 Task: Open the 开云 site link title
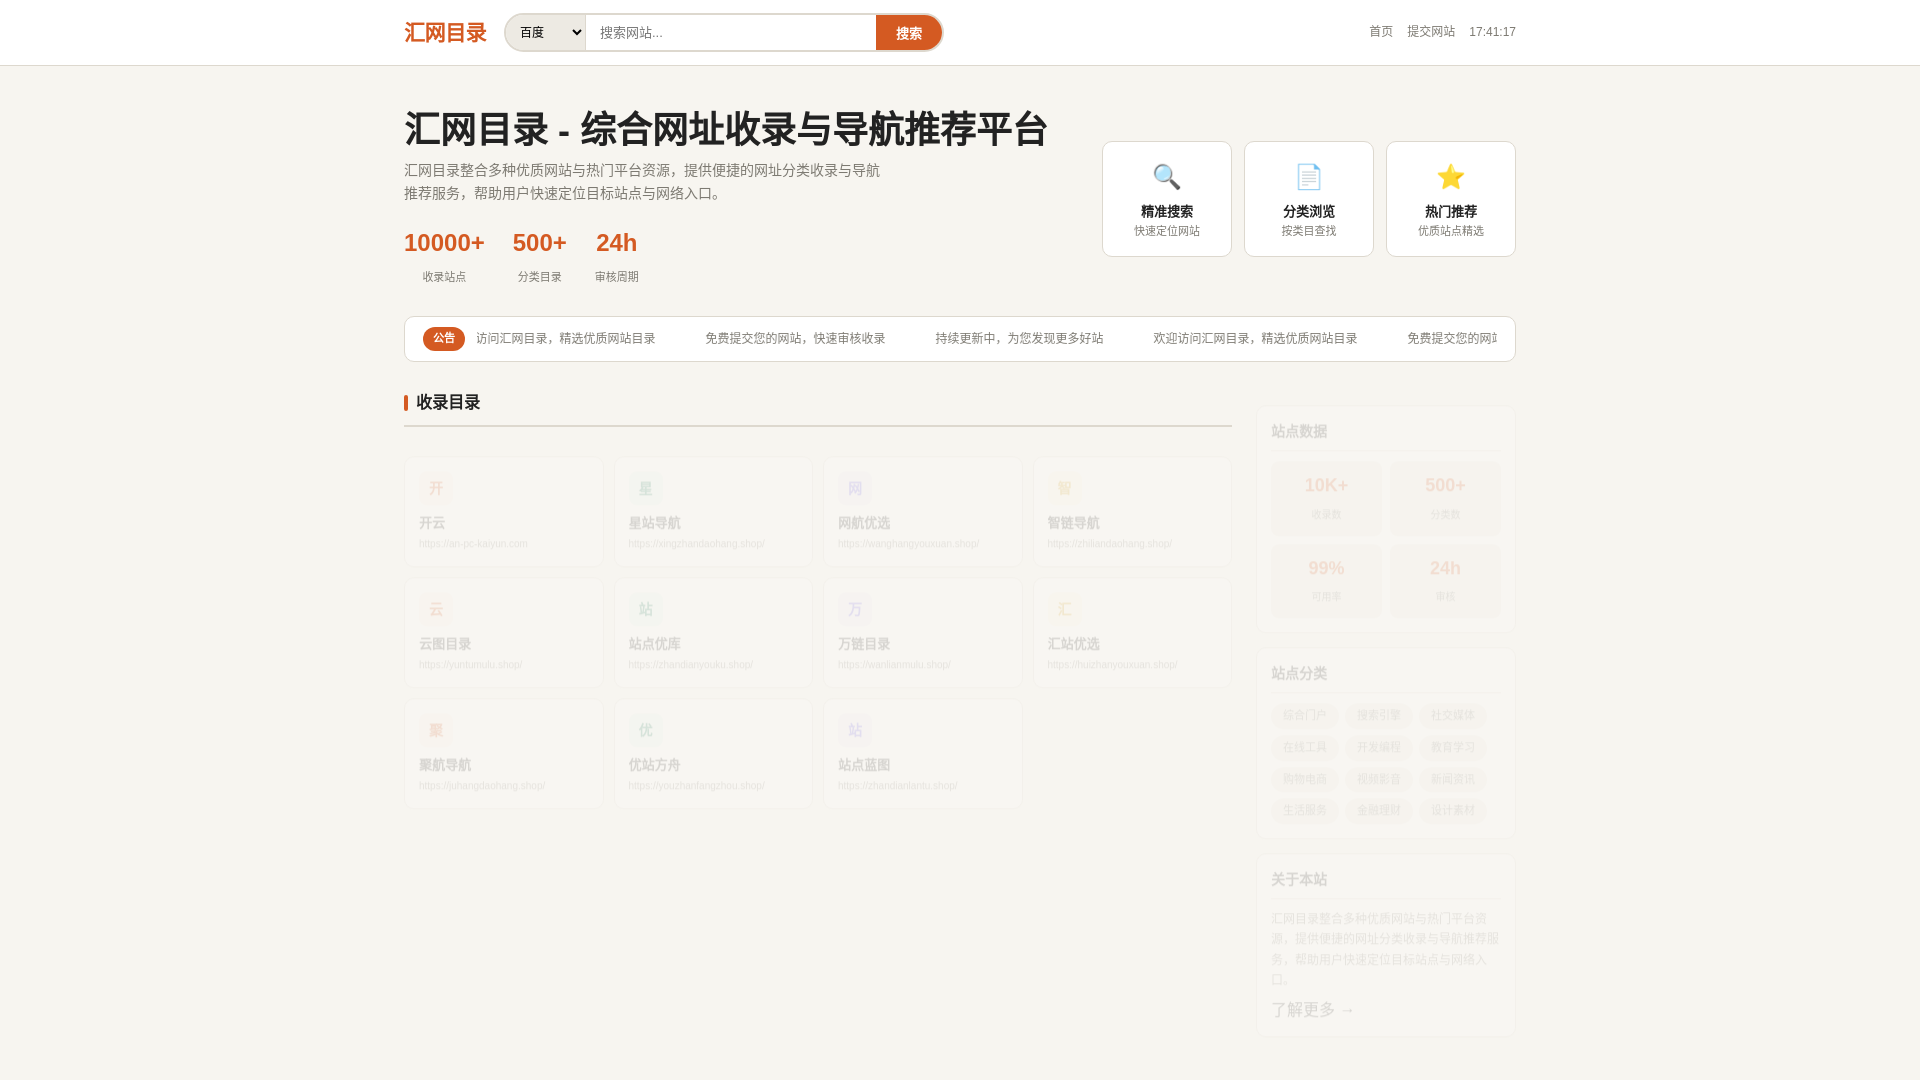point(432,523)
